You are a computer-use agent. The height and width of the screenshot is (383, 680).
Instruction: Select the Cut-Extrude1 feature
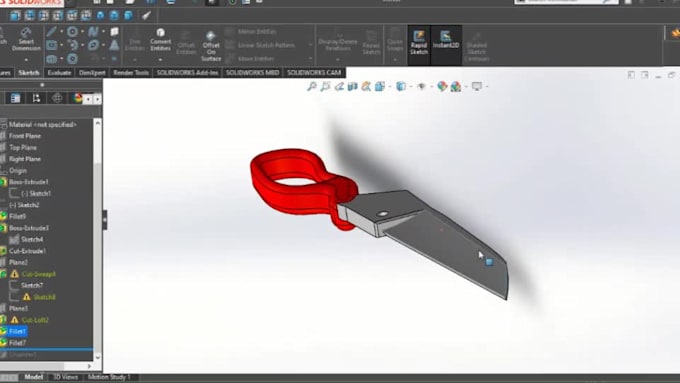pyautogui.click(x=27, y=251)
